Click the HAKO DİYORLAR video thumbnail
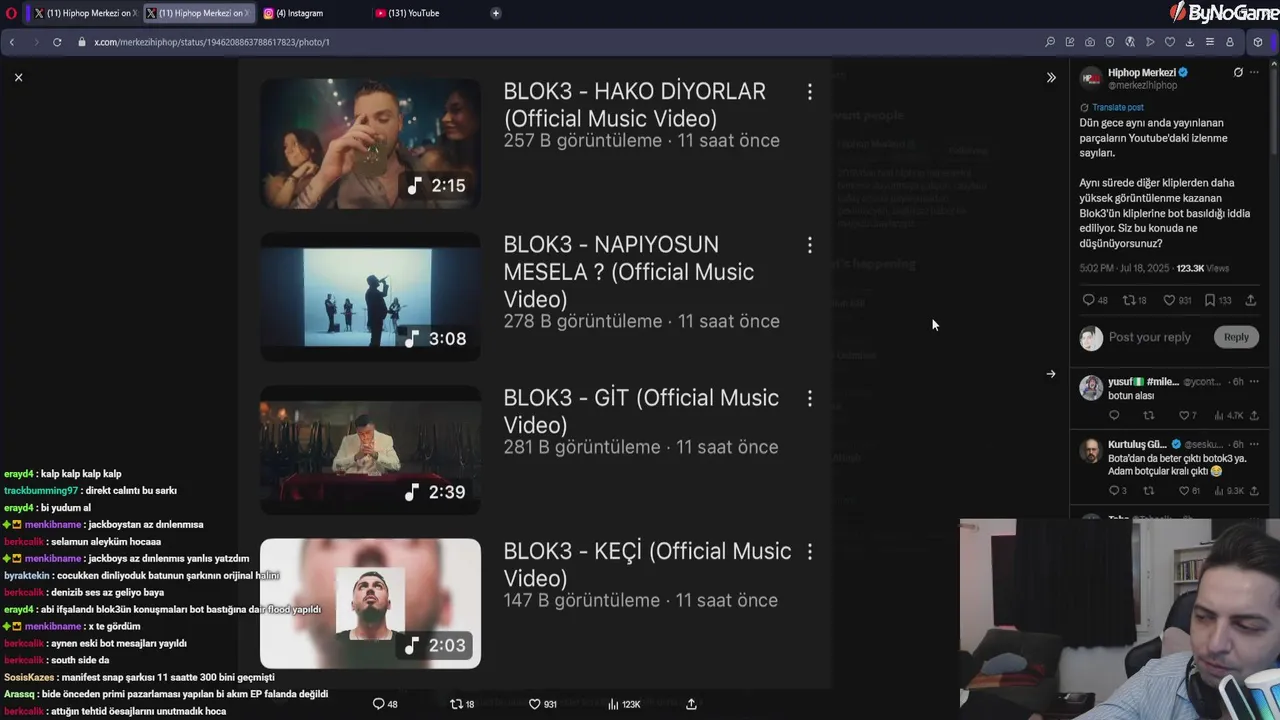 [x=370, y=143]
